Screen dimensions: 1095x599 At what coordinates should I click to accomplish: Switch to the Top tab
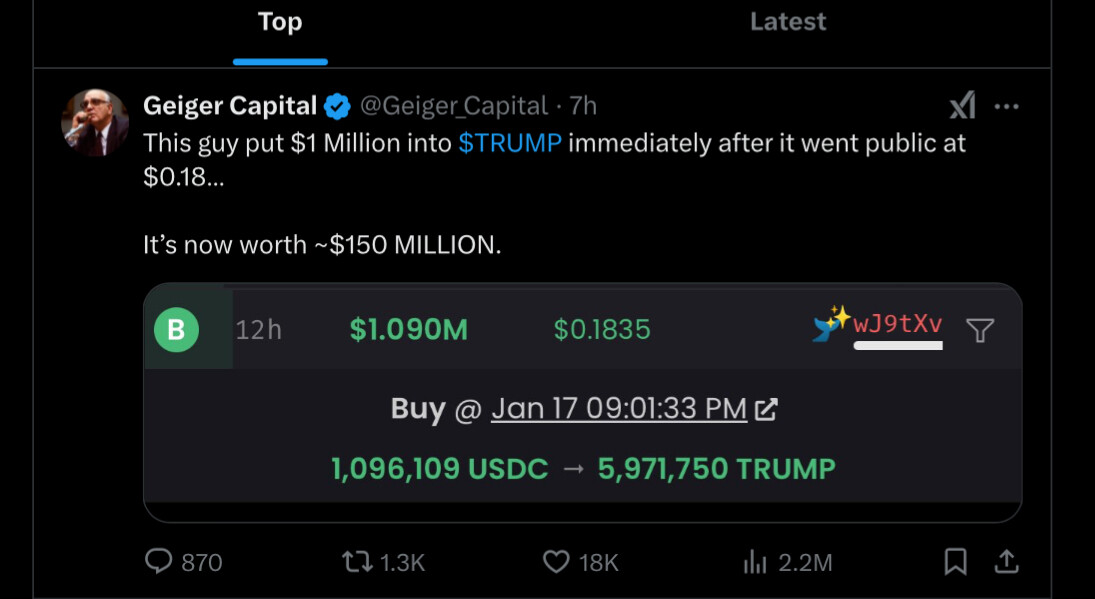pos(280,22)
